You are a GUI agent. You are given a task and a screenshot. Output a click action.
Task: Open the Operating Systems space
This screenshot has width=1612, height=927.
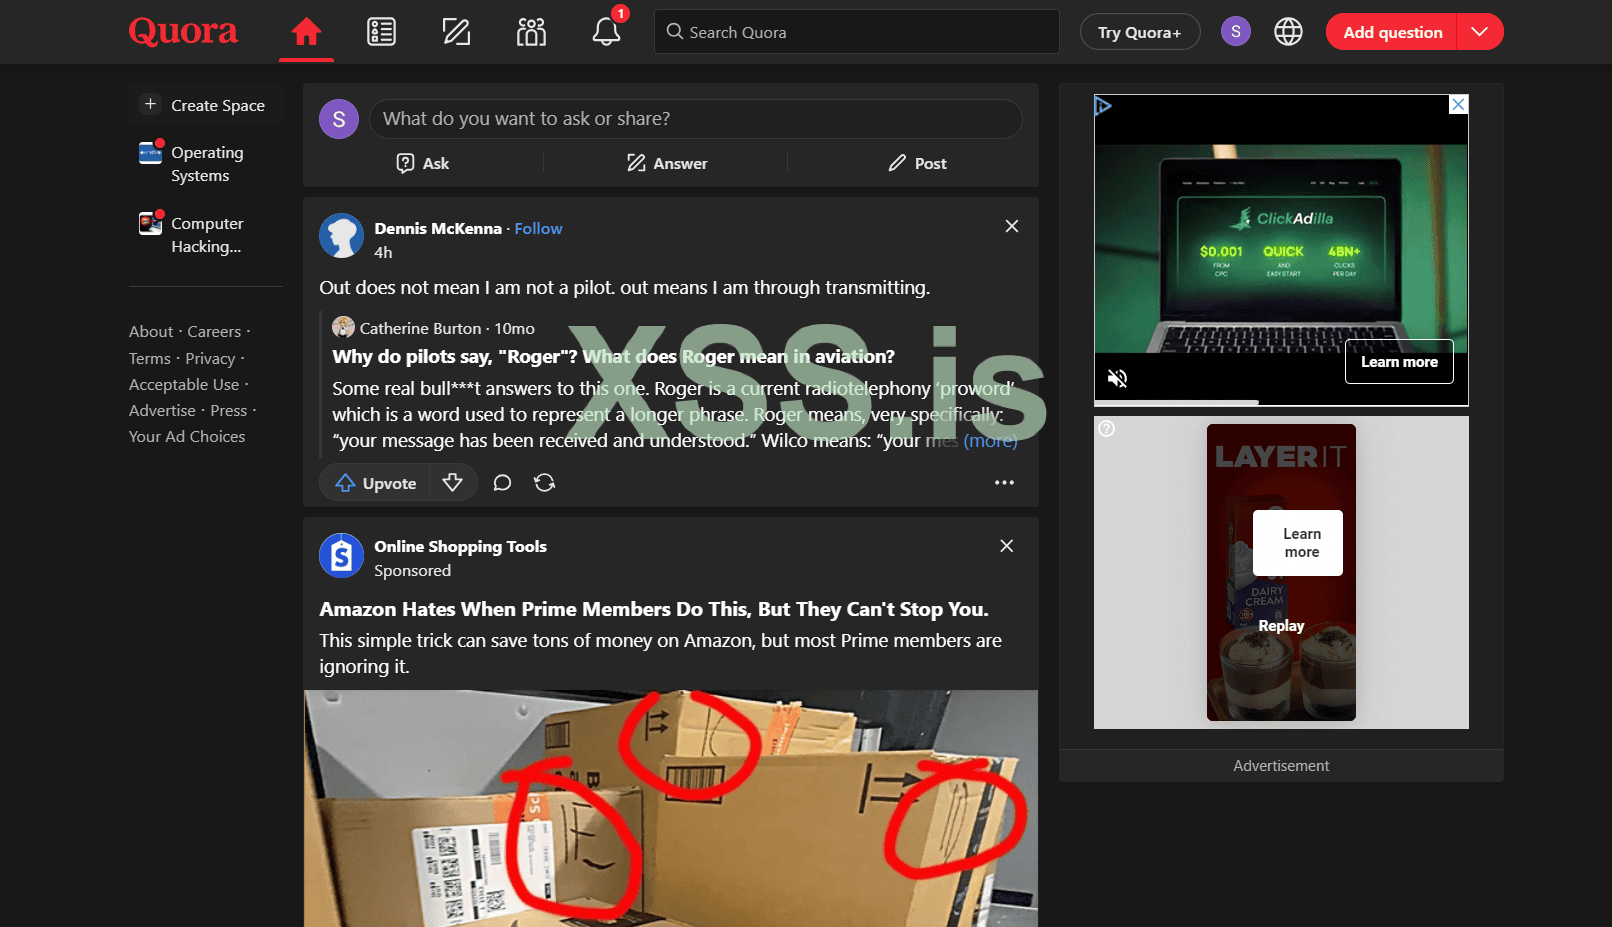click(206, 164)
